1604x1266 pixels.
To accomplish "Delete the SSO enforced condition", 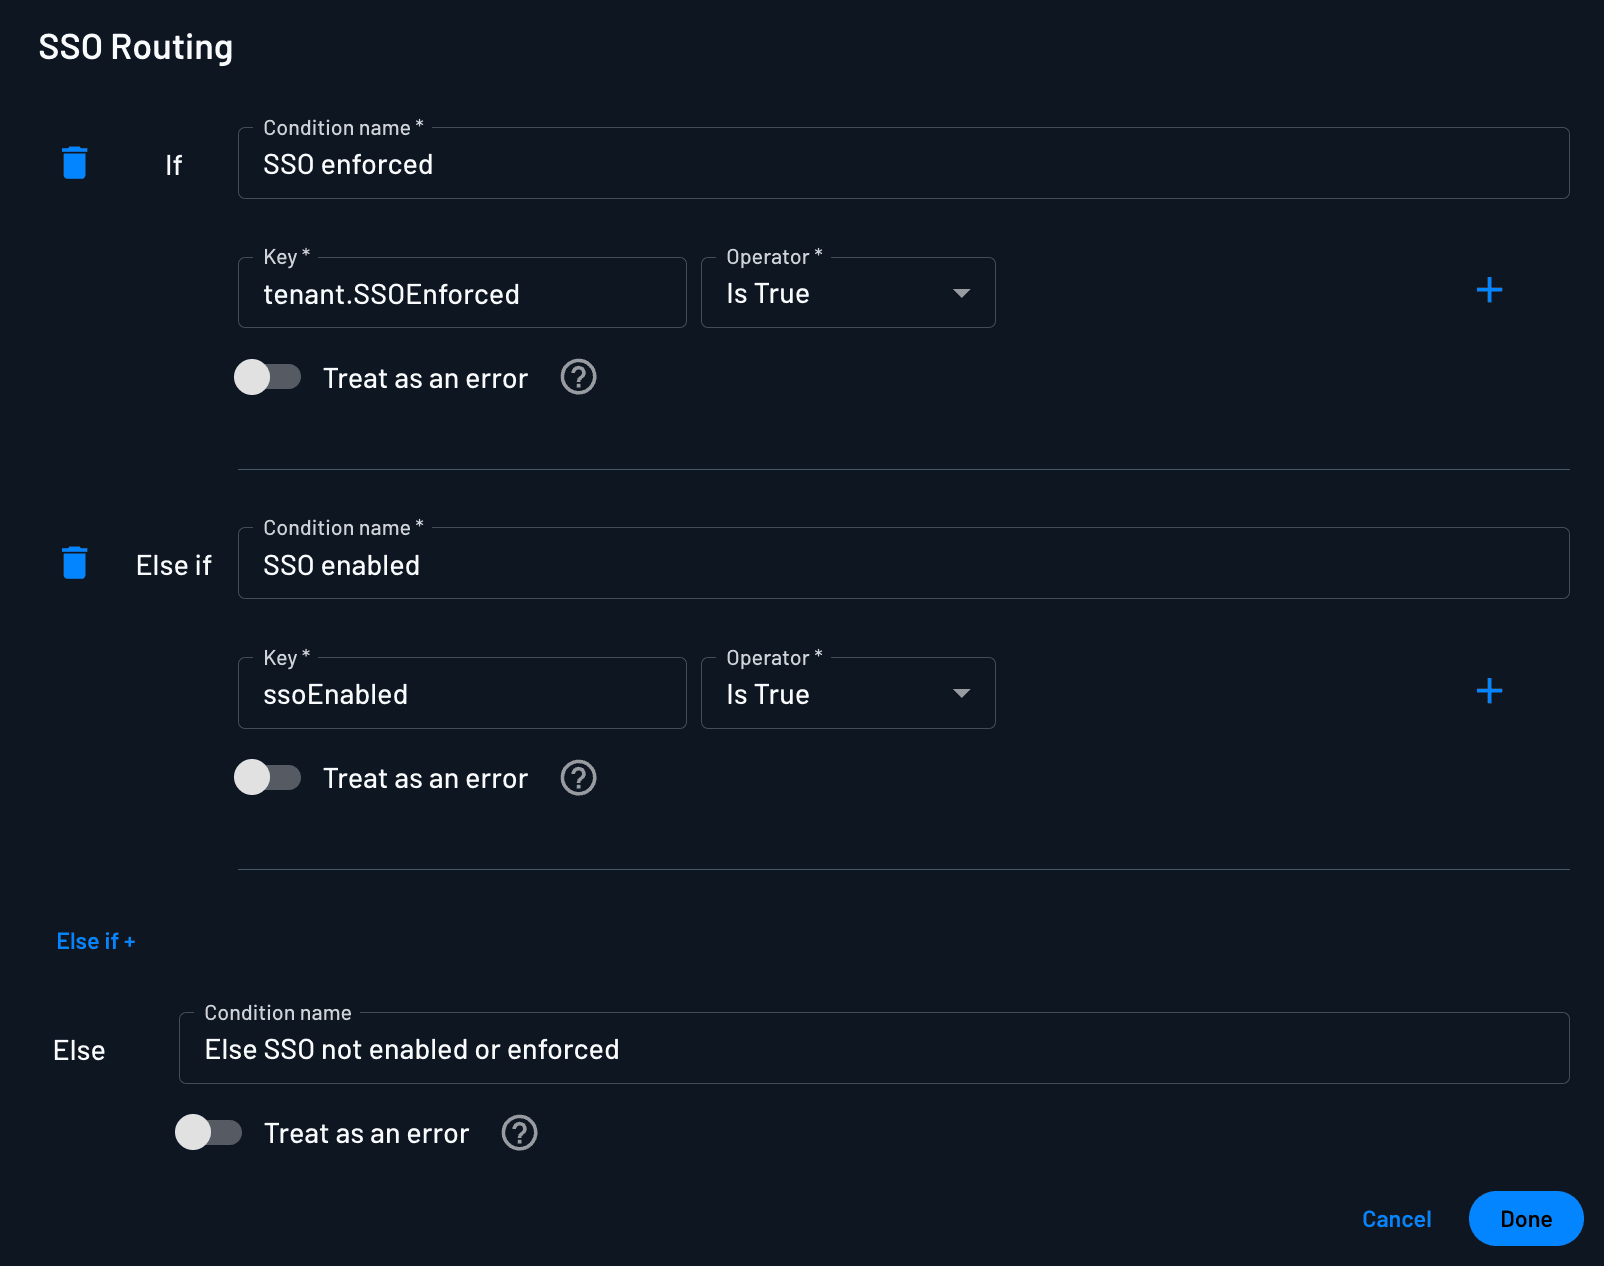I will [x=74, y=163].
